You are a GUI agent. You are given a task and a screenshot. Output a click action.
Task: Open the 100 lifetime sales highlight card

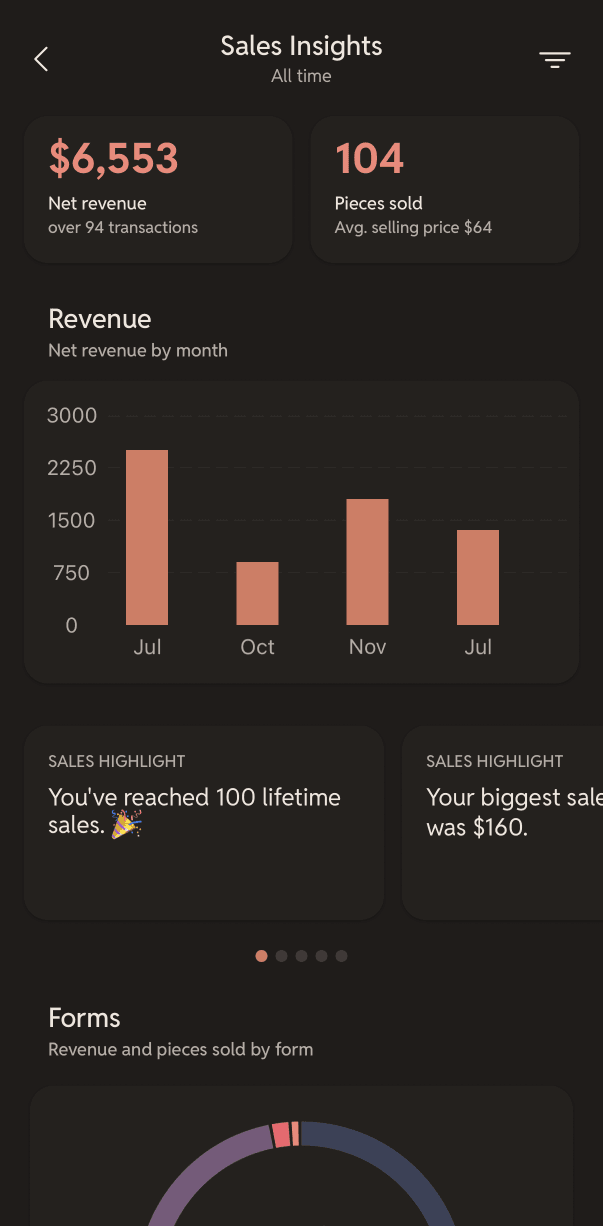click(204, 823)
